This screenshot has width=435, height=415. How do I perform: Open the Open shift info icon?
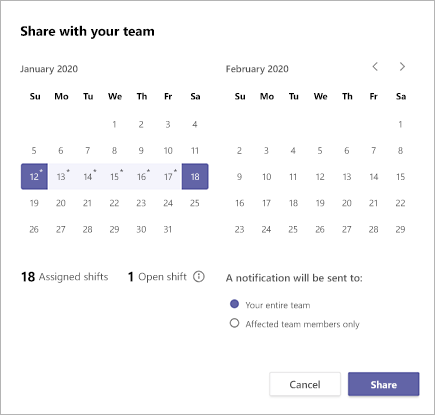pyautogui.click(x=199, y=277)
